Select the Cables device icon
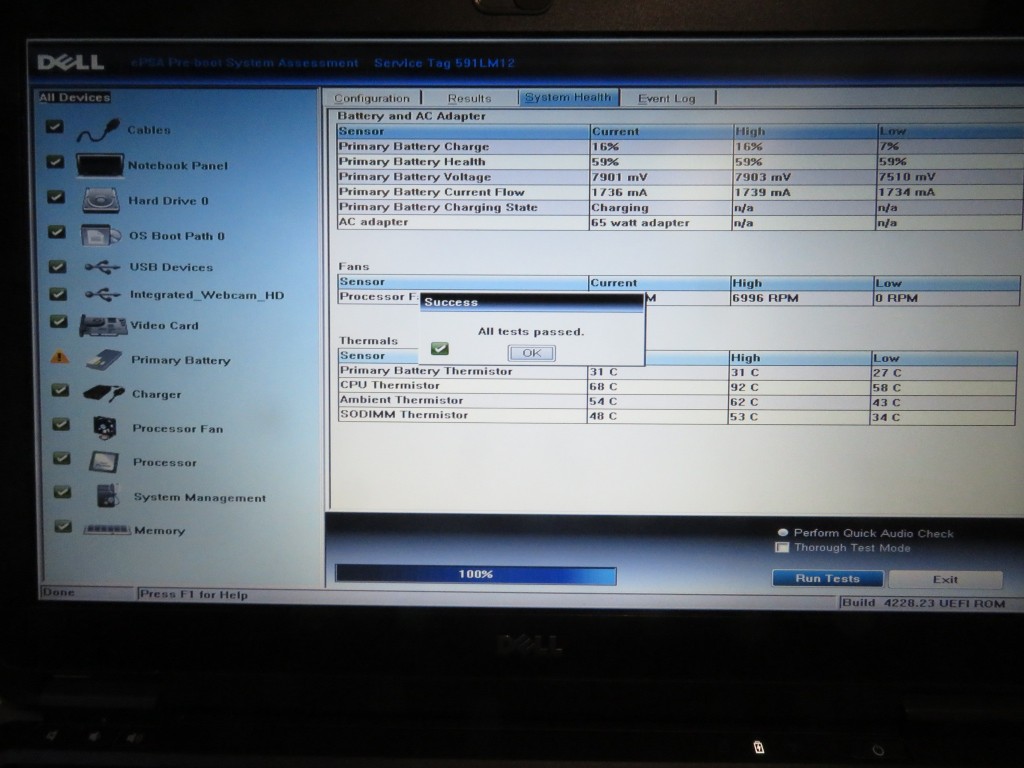1024x768 pixels. click(98, 130)
